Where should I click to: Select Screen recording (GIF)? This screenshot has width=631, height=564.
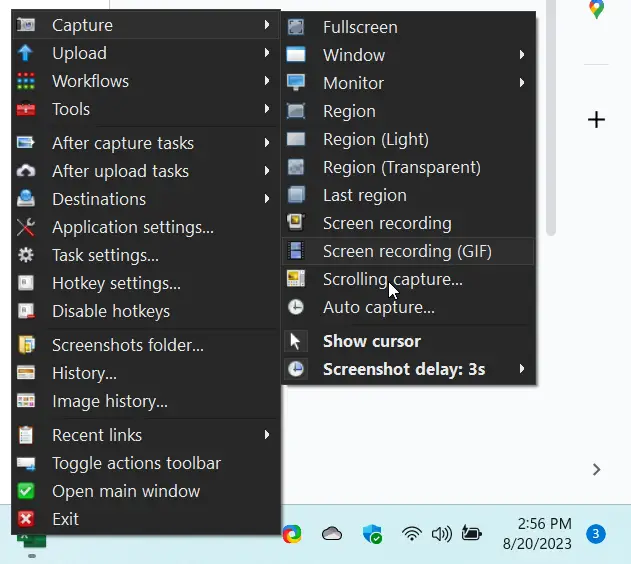[x=409, y=251]
